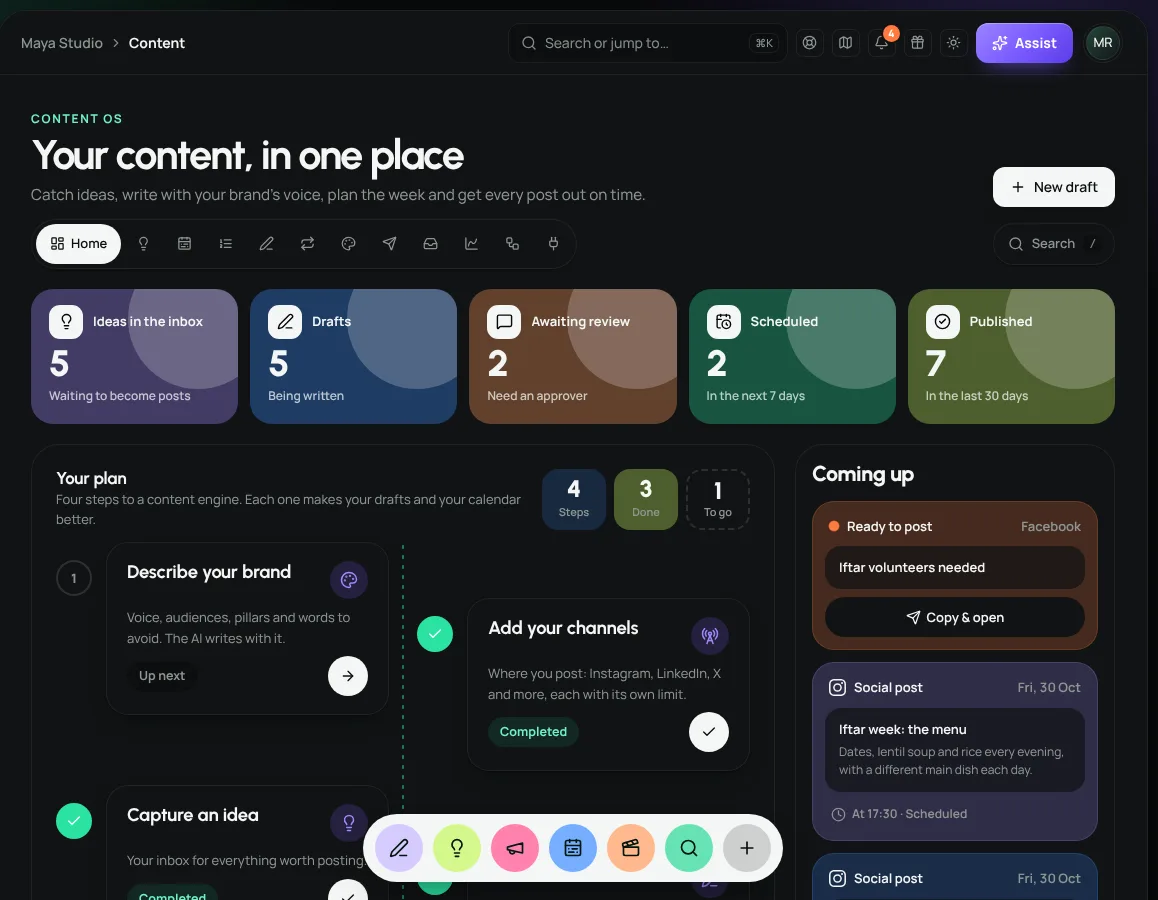Click the Instagram icon on first Social post

coord(837,687)
